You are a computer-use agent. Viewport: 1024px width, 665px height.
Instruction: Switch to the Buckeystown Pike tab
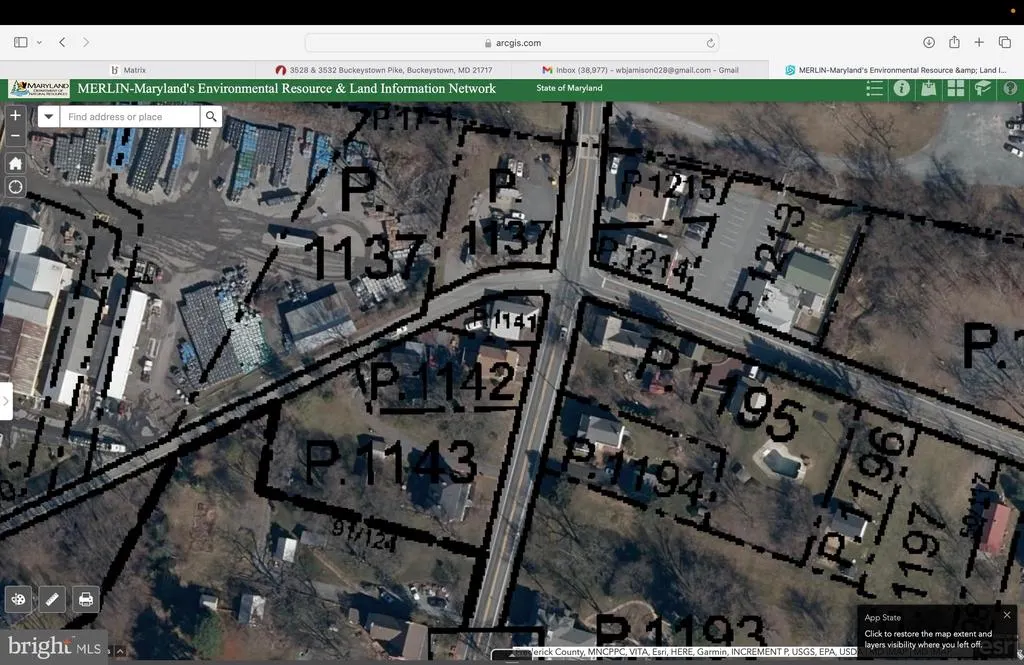pos(383,70)
